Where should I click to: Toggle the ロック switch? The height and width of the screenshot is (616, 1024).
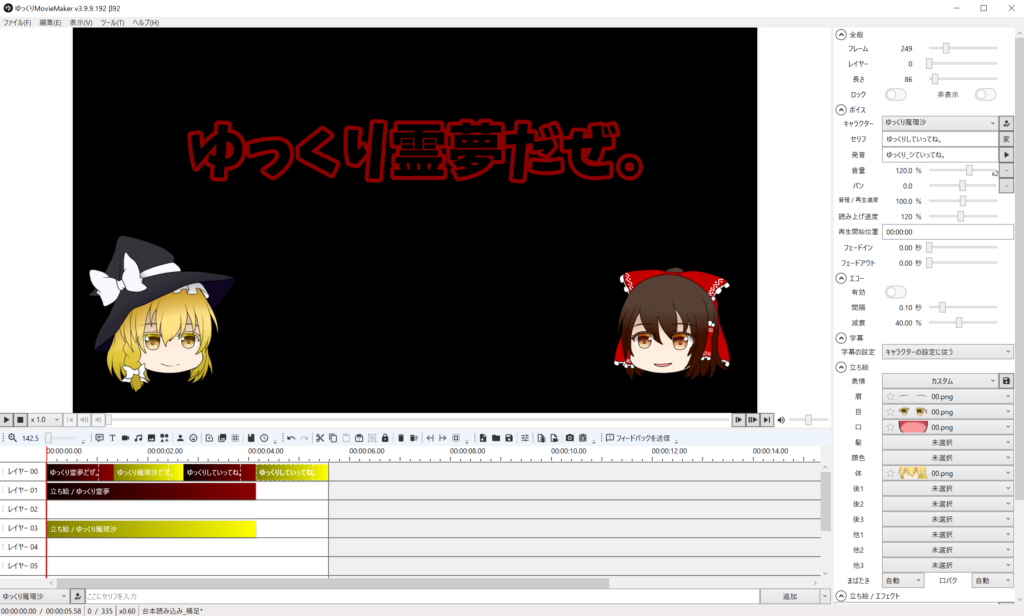(895, 94)
